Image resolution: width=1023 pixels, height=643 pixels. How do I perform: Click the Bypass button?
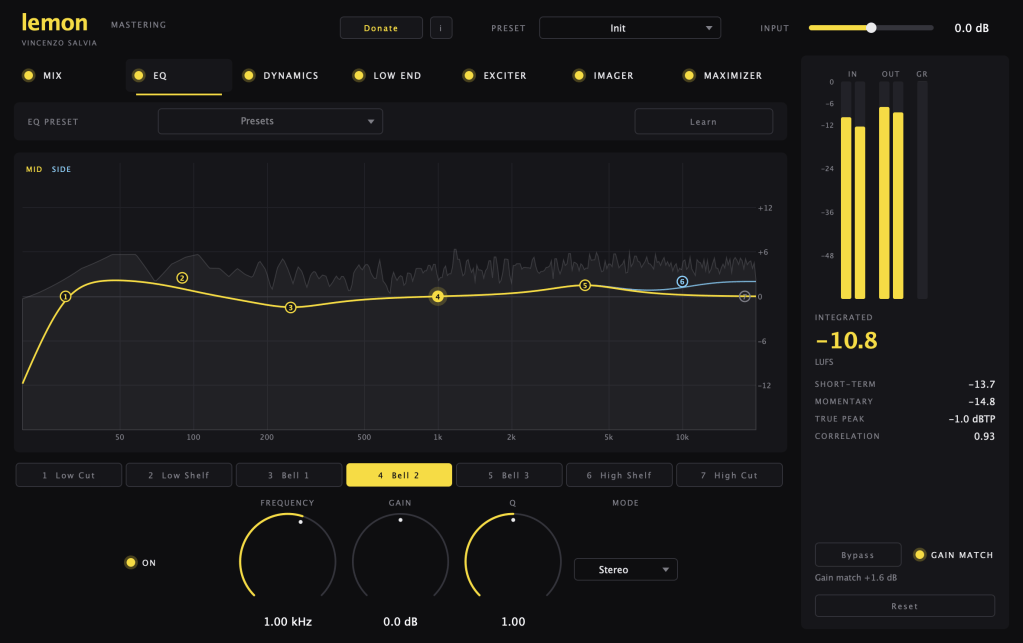point(857,555)
